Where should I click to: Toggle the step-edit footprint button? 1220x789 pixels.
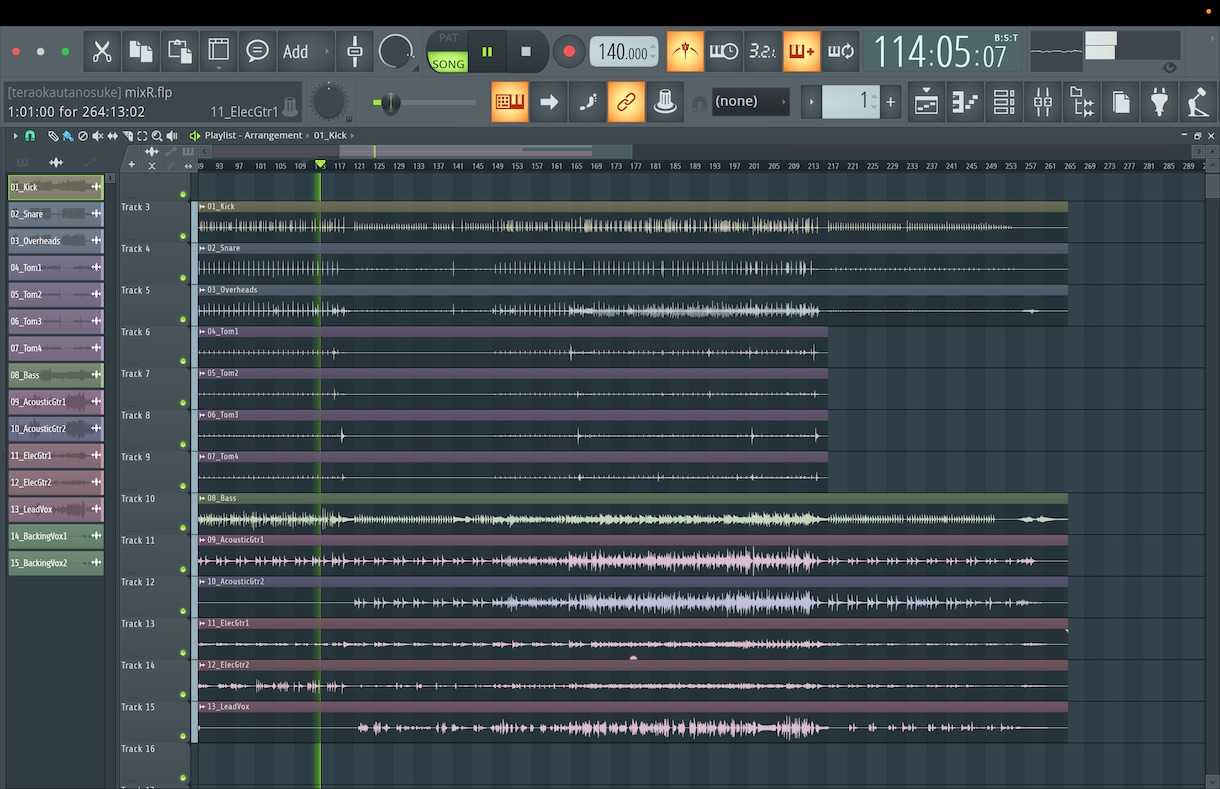coord(588,101)
